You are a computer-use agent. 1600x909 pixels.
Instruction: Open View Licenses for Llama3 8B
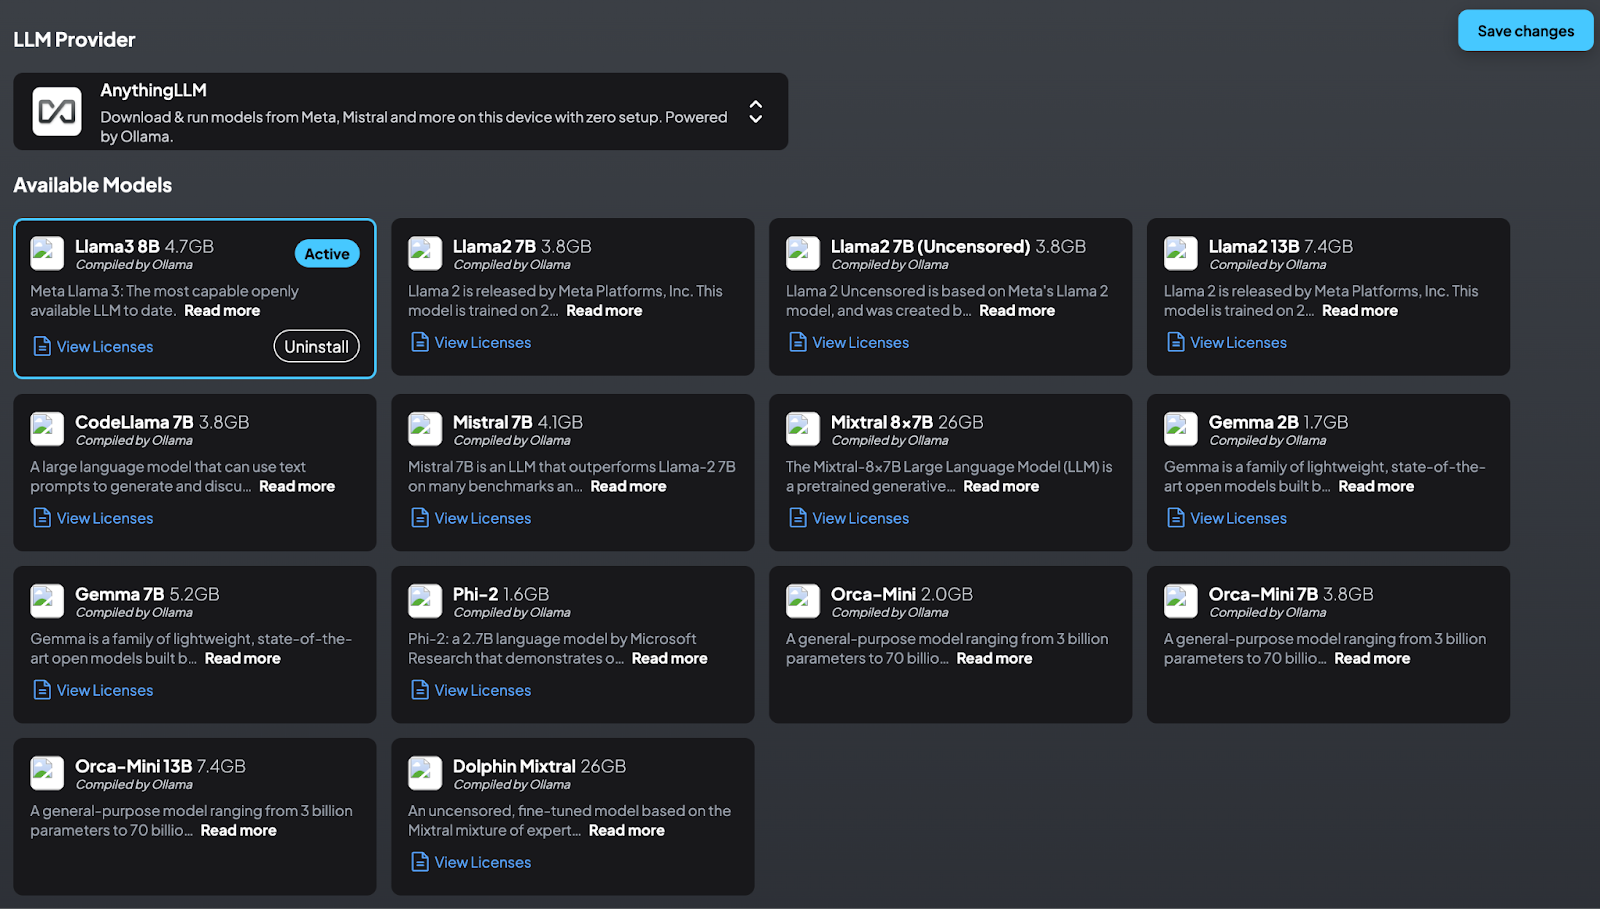[x=93, y=346]
